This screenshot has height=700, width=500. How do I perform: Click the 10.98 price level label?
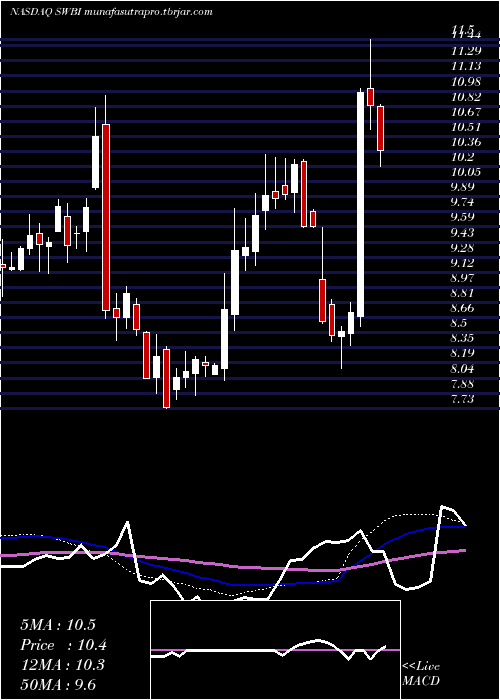pyautogui.click(x=466, y=82)
